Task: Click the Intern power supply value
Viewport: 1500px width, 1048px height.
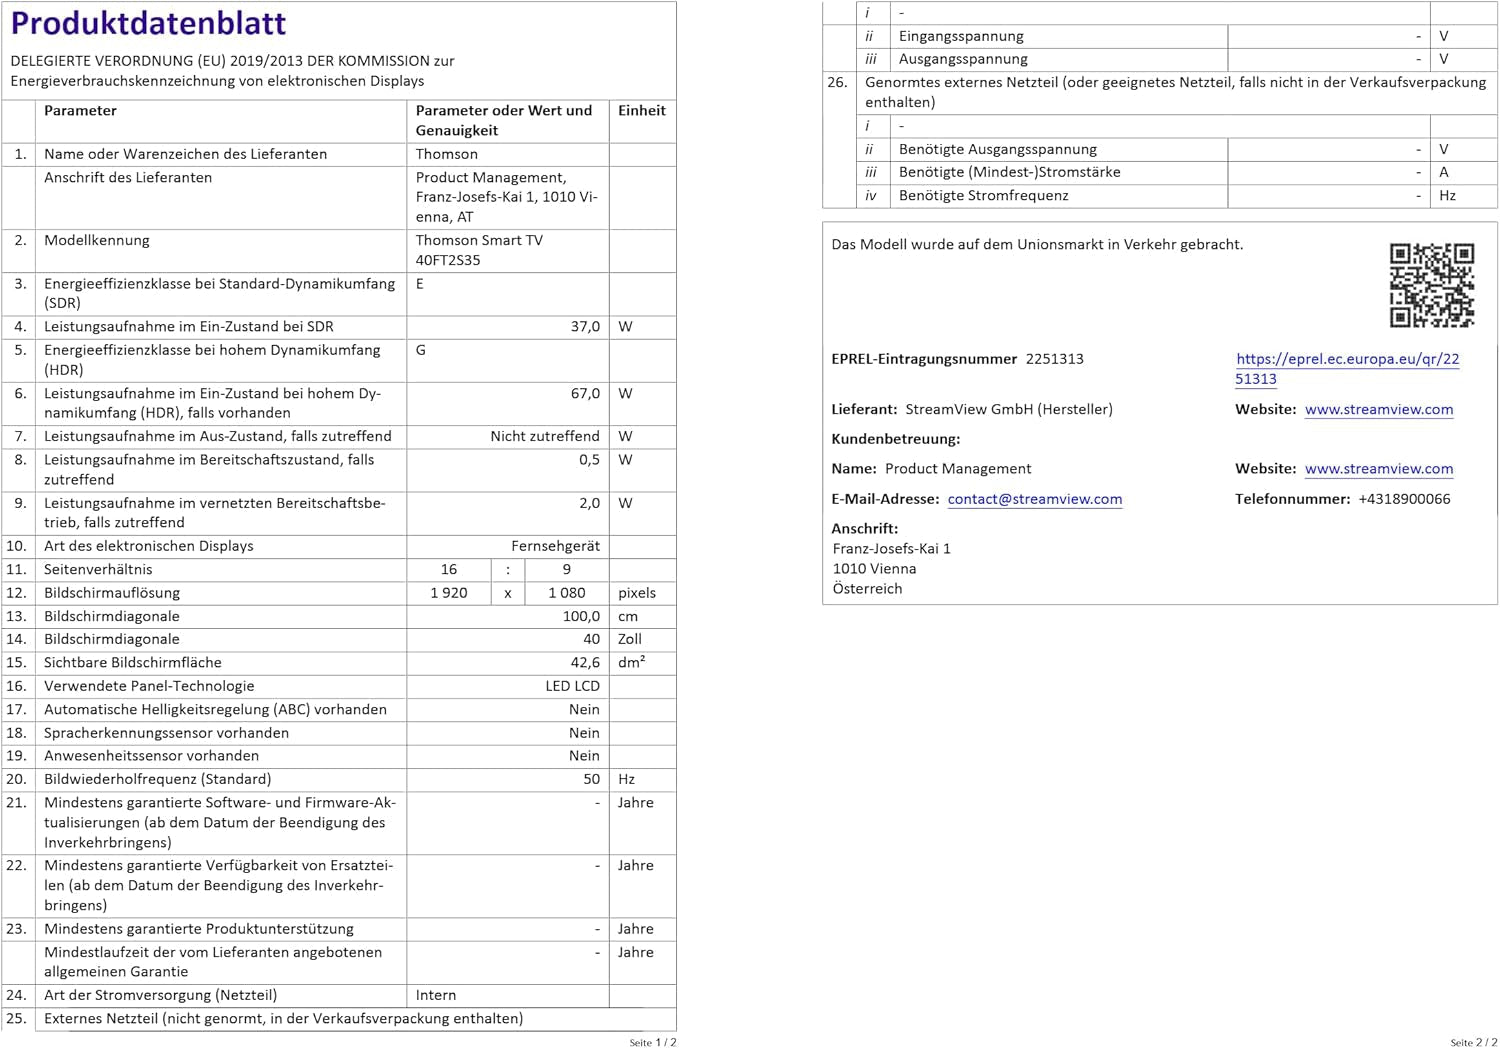Action: [436, 995]
